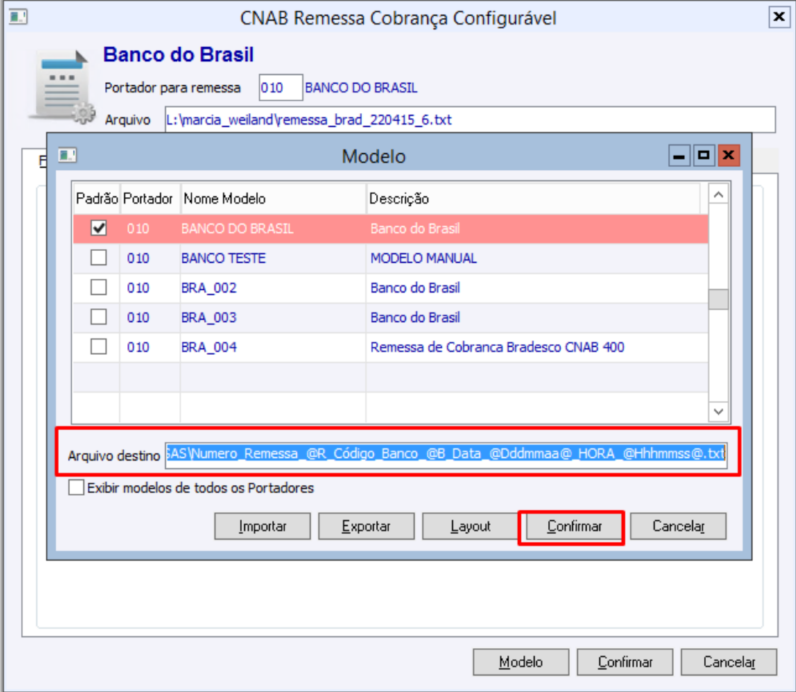Click the CNAB Remessa title bar icon
Viewport: 796px width, 692px height.
pyautogui.click(x=18, y=17)
